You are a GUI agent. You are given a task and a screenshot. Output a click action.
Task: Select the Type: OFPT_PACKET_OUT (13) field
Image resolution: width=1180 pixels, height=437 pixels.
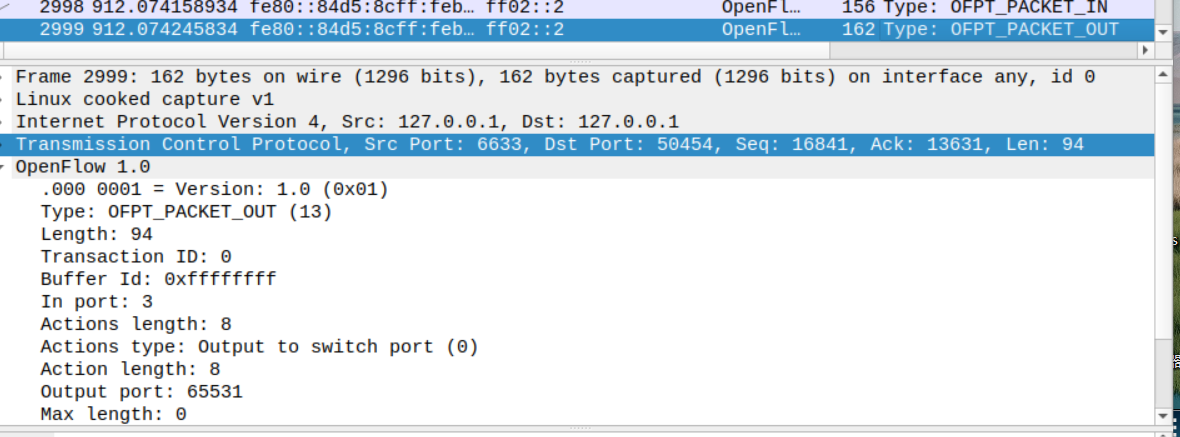point(186,212)
